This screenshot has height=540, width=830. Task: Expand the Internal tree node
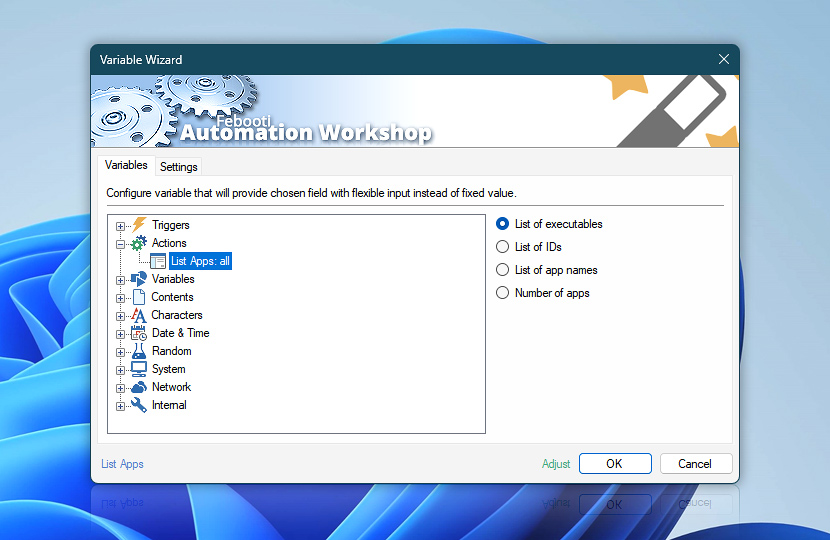pyautogui.click(x=121, y=406)
